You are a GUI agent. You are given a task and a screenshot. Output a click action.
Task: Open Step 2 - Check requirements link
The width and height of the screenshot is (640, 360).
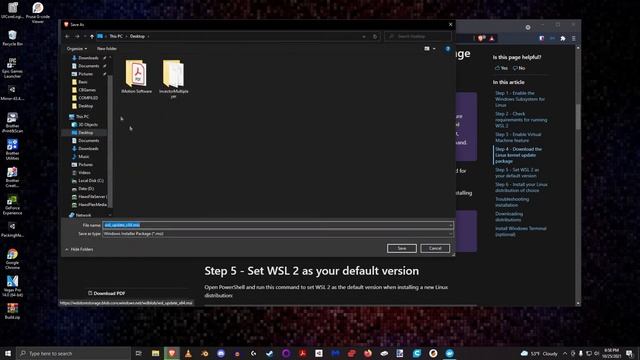pyautogui.click(x=521, y=120)
